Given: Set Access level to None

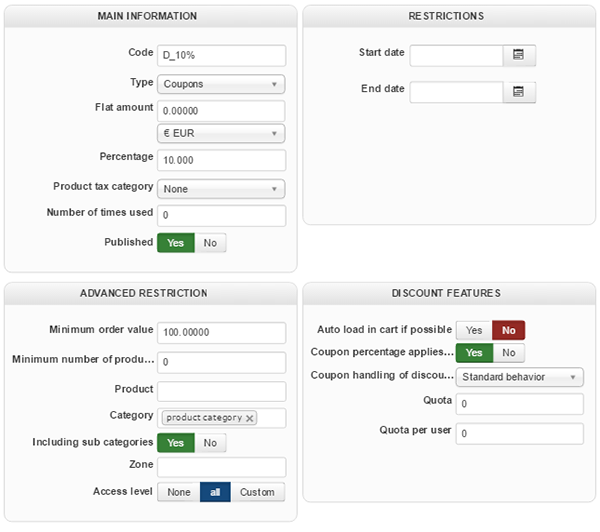Looking at the screenshot, I should click(179, 492).
